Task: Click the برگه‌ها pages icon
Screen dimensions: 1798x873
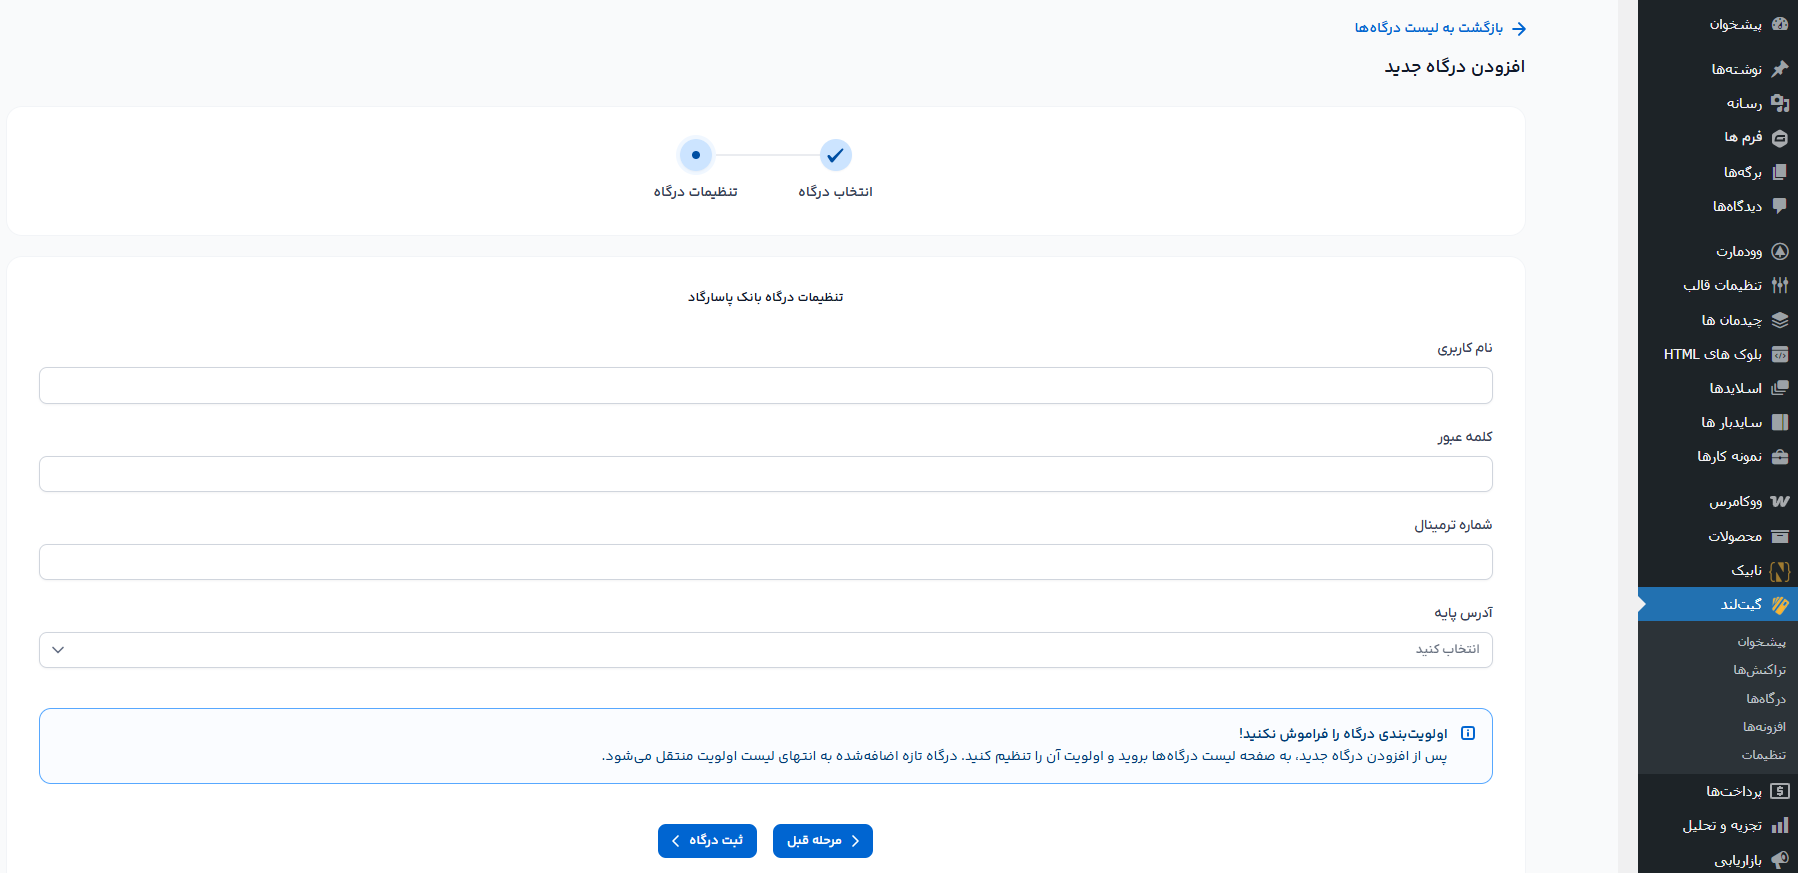Action: tap(1780, 172)
